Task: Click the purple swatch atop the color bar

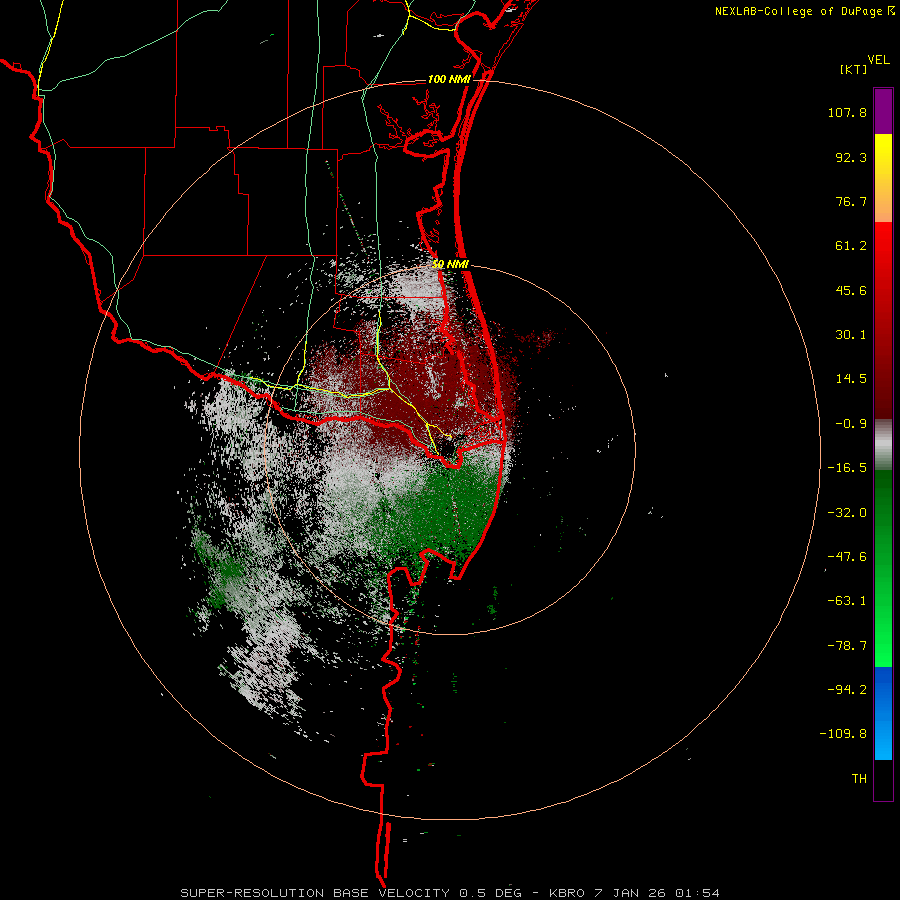Action: (883, 111)
